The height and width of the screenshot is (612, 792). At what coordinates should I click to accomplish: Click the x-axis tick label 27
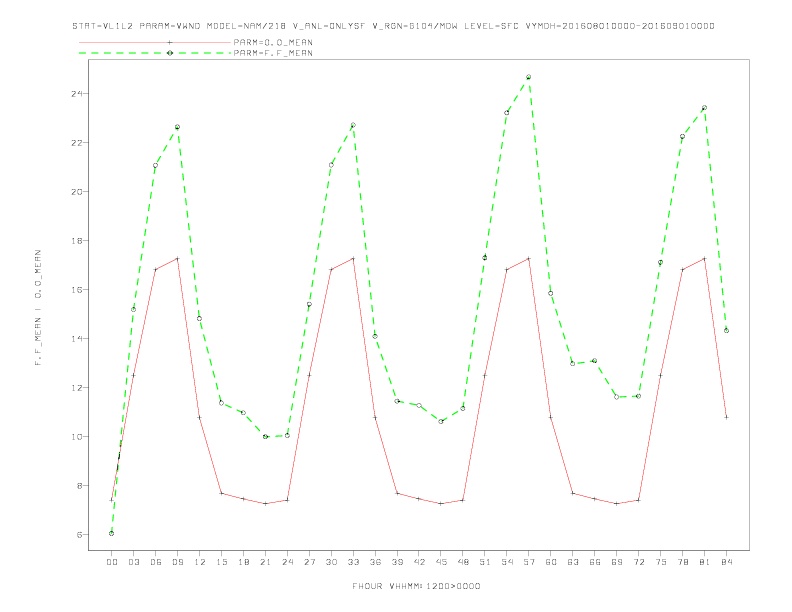coord(309,562)
